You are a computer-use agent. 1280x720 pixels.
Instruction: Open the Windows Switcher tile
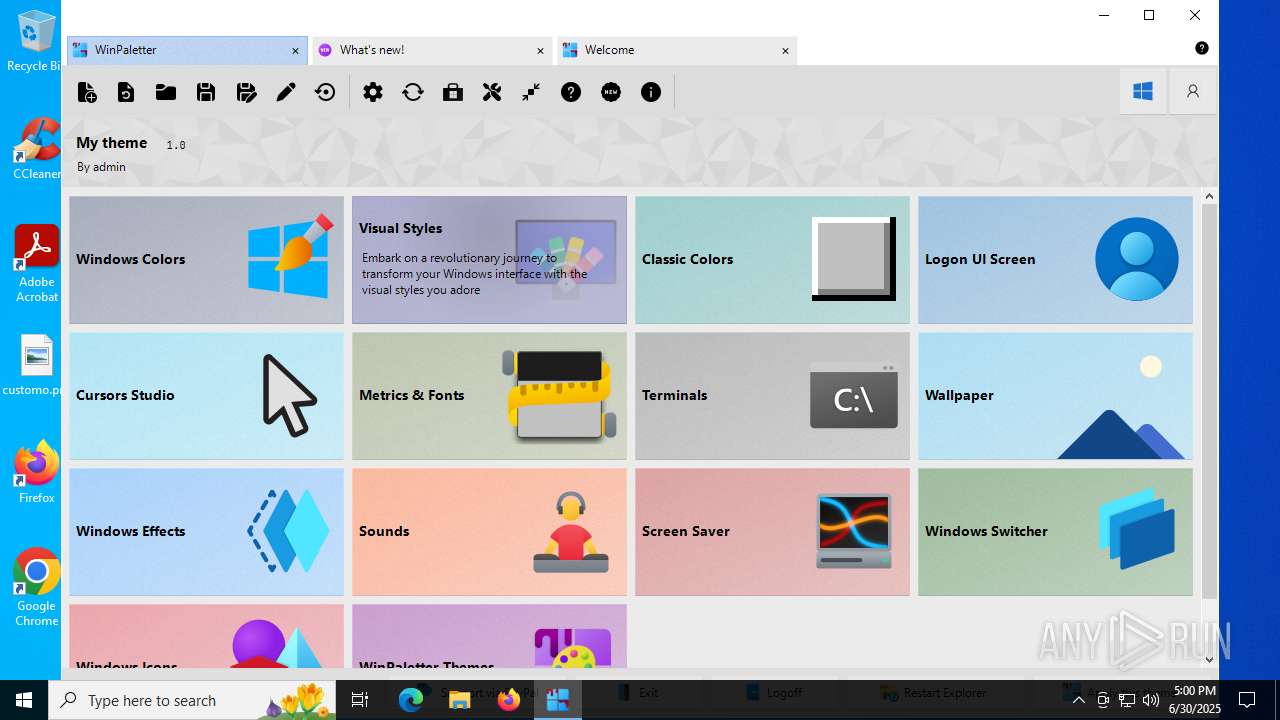1055,532
